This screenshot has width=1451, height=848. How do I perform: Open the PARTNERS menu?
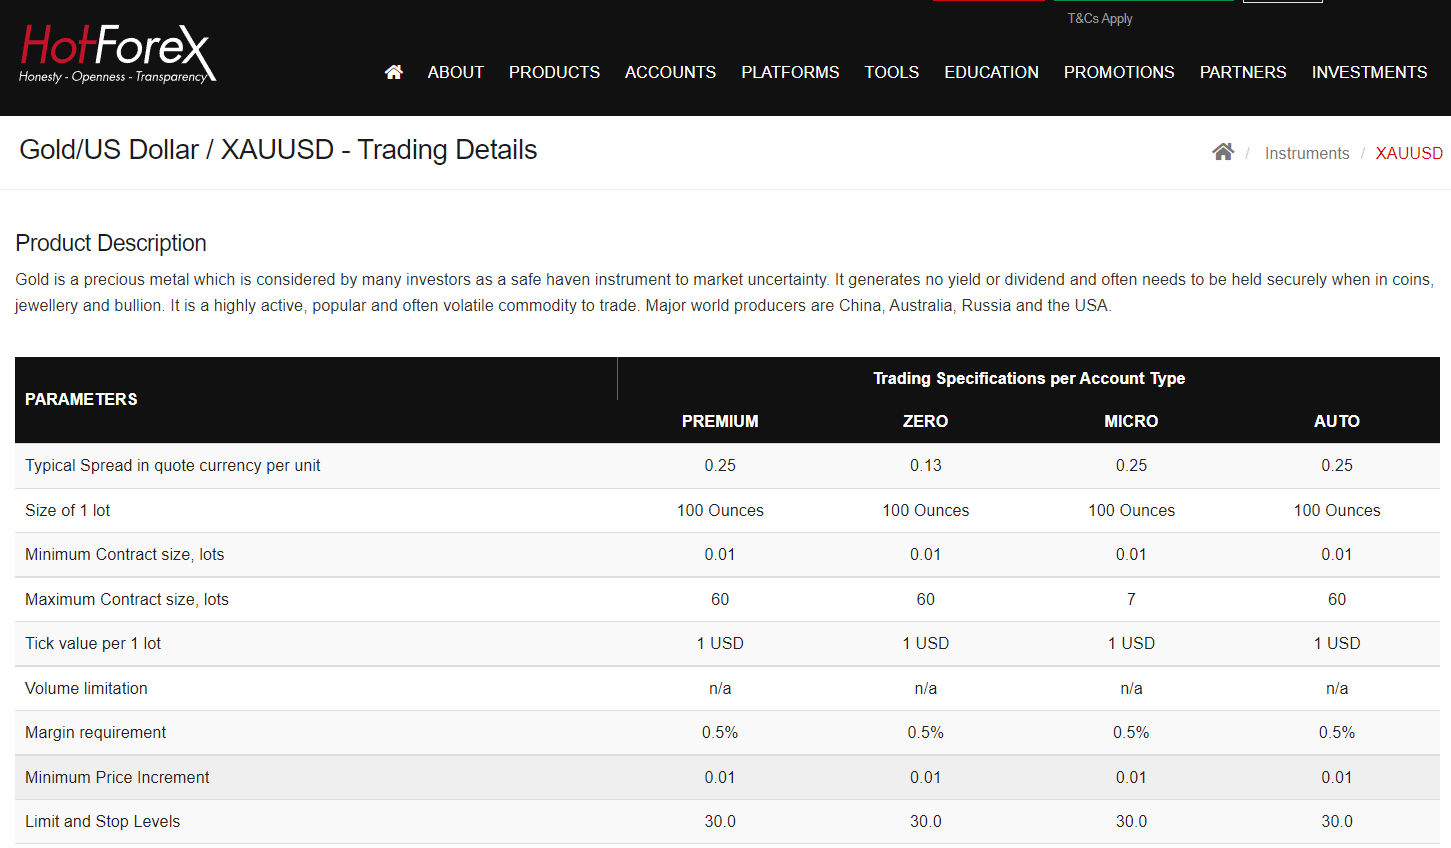[x=1243, y=72]
